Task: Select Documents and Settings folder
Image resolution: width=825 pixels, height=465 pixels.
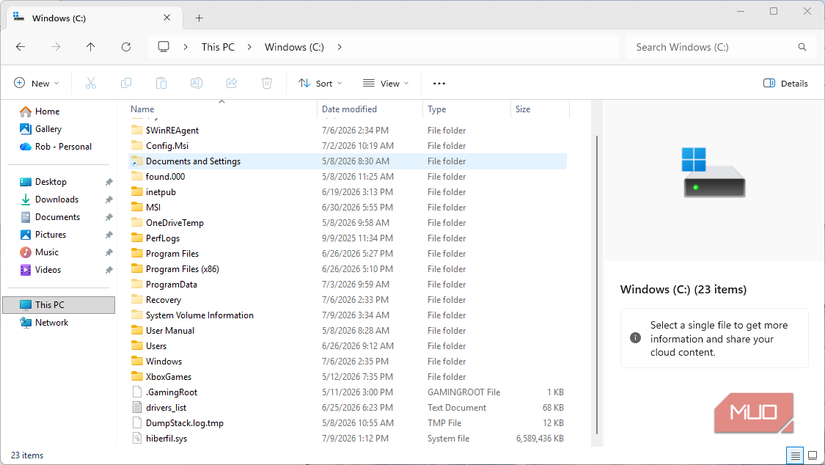Action: pyautogui.click(x=347, y=161)
